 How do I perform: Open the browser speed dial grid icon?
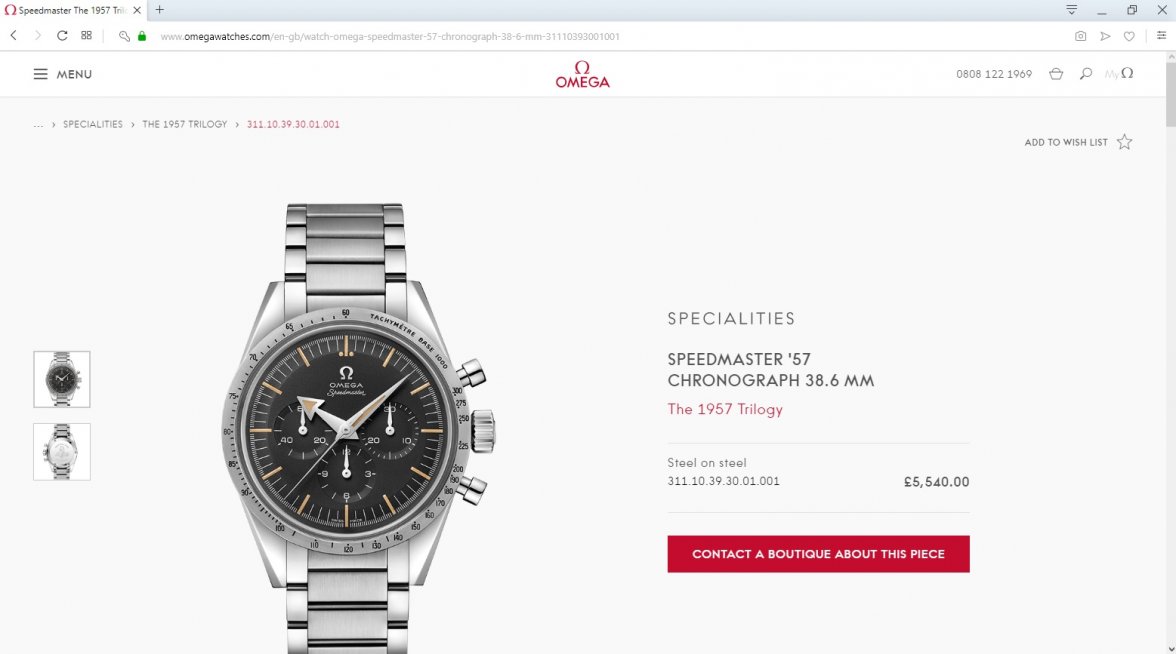[x=86, y=35]
